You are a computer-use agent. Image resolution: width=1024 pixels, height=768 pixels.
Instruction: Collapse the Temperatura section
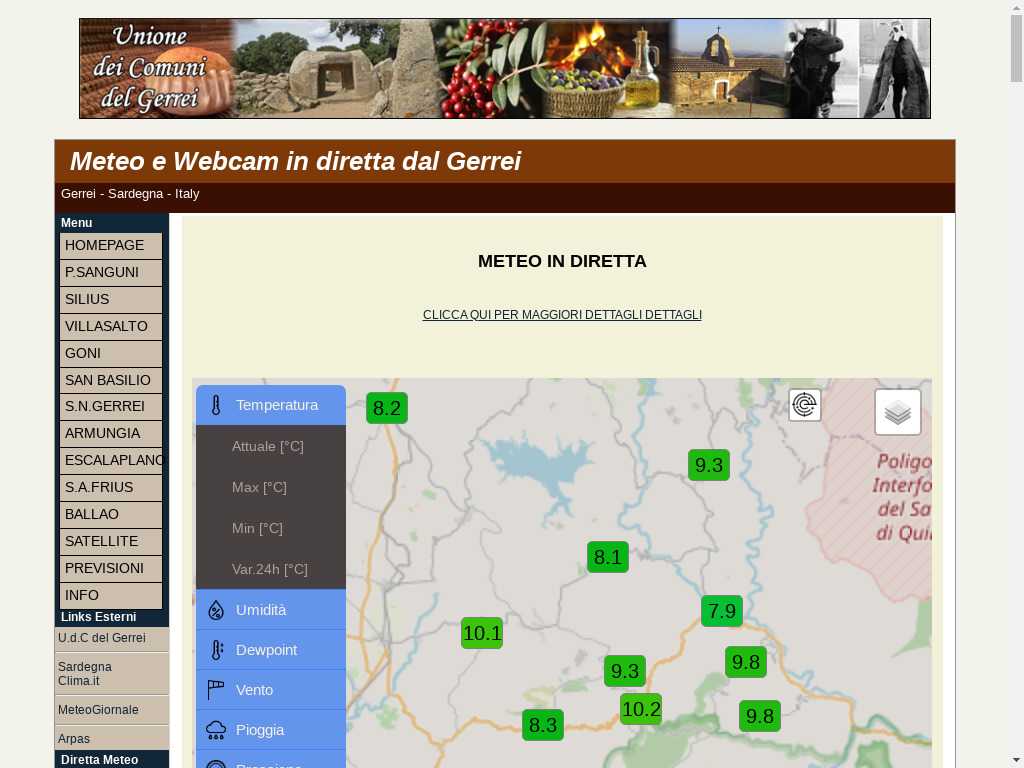277,405
